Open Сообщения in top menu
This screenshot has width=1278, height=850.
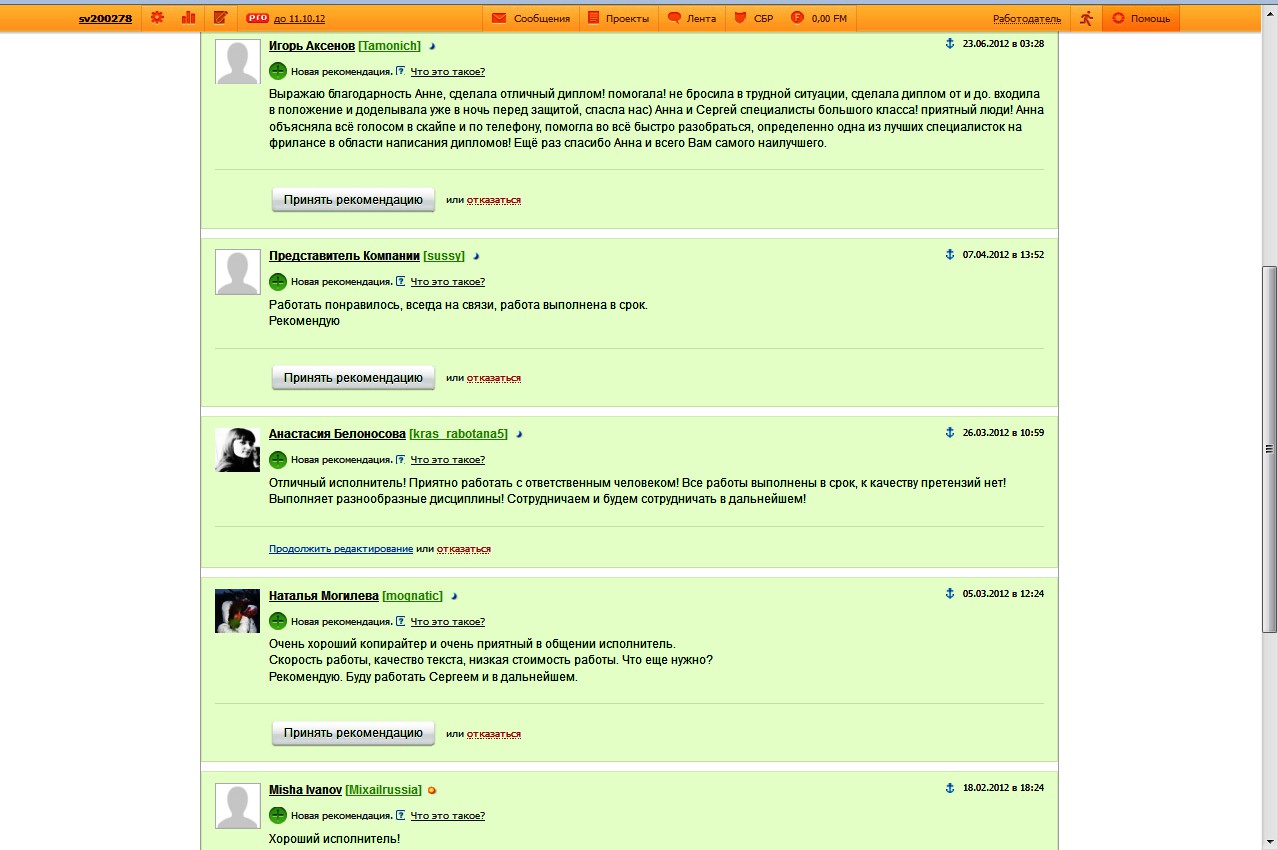[x=531, y=18]
